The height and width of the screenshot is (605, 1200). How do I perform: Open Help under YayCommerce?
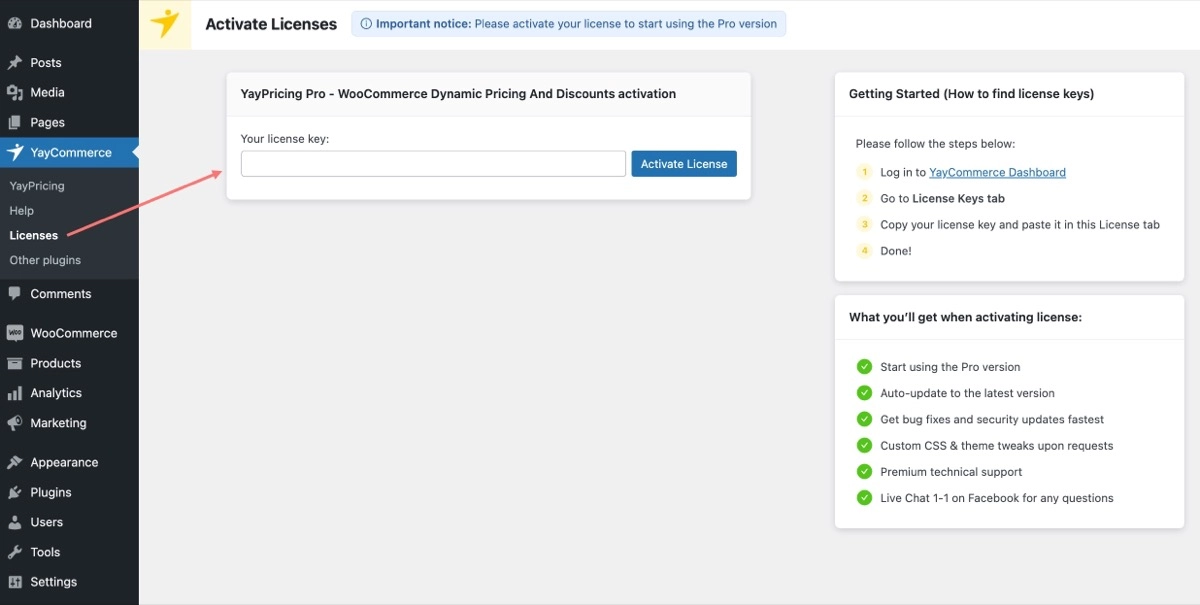22,211
